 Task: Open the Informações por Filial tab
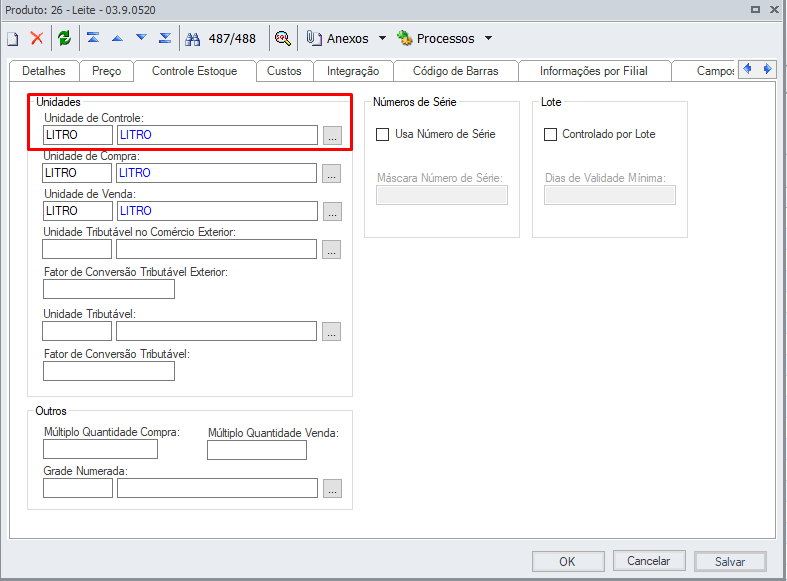tap(594, 71)
